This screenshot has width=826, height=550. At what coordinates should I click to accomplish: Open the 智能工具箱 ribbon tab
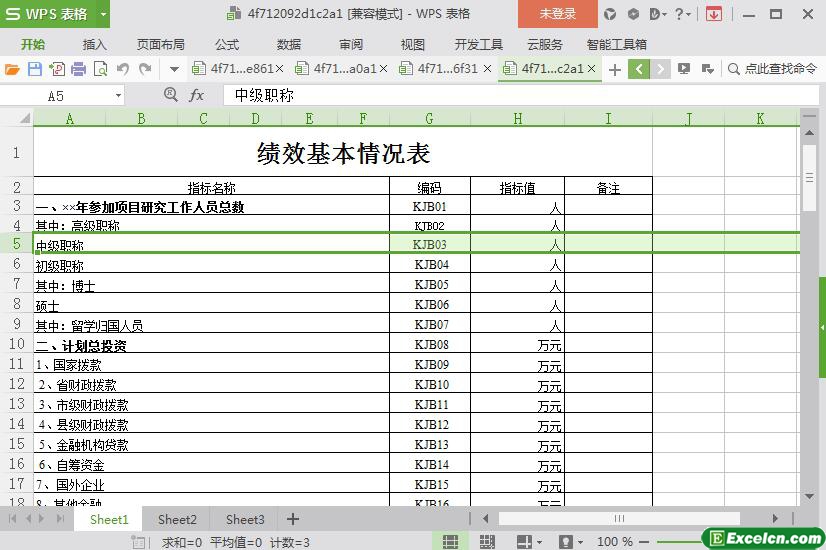pyautogui.click(x=616, y=45)
